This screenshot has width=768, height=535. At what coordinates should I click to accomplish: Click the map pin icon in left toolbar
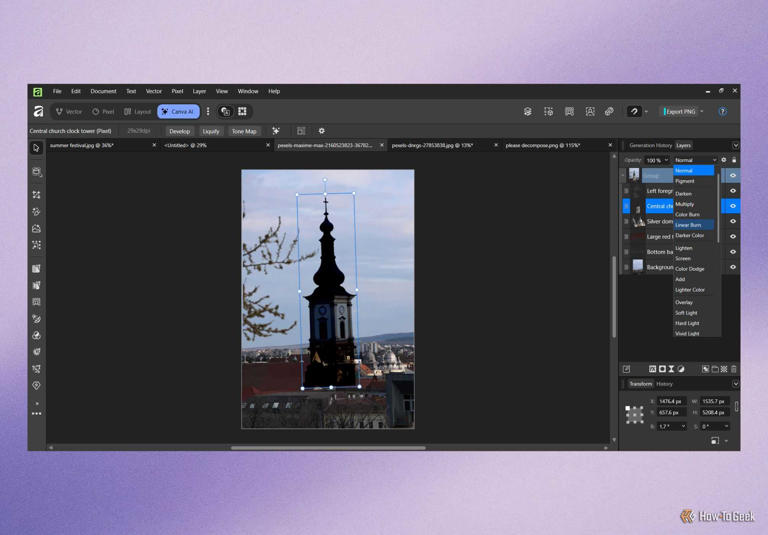[x=36, y=386]
